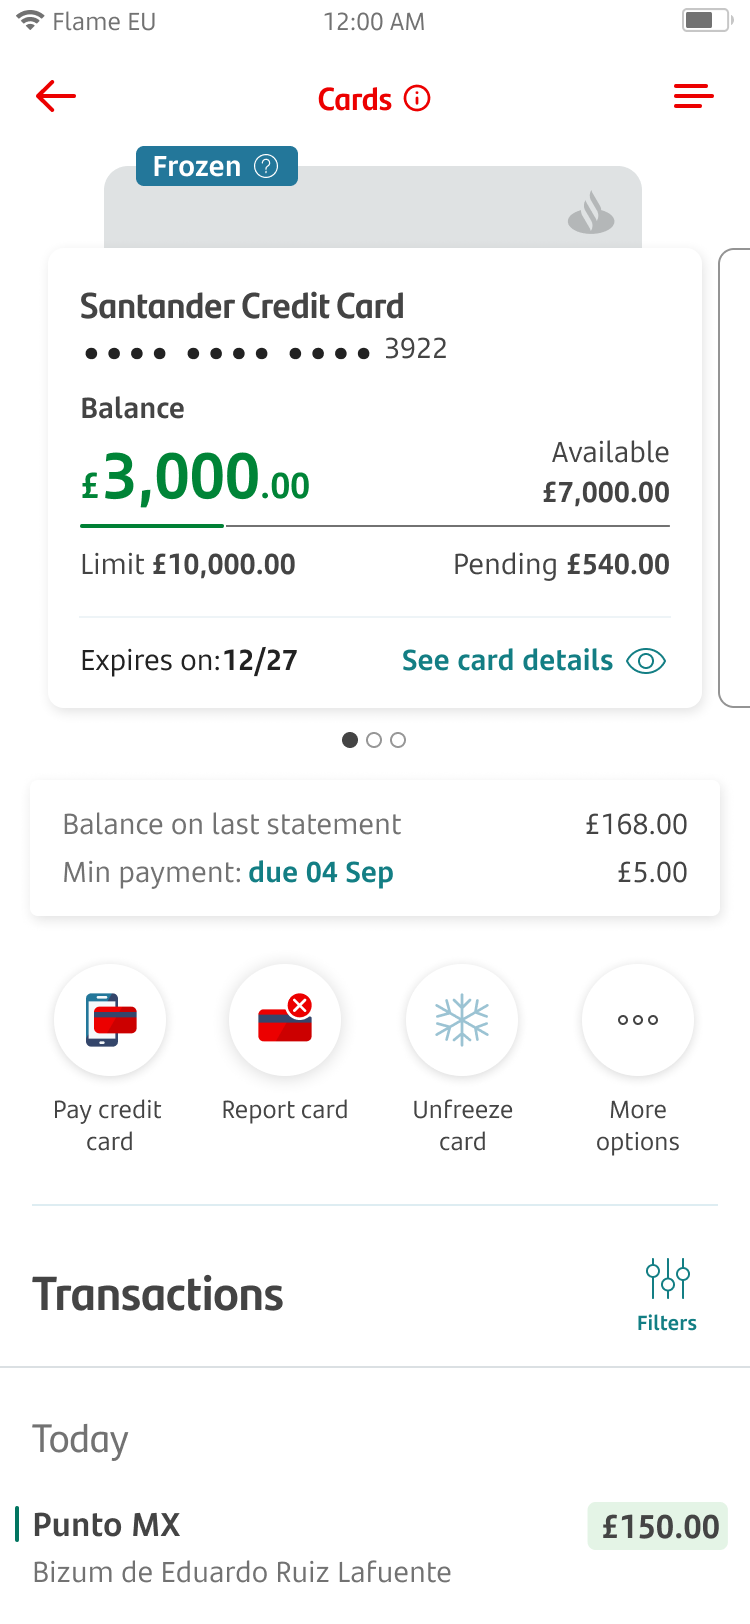Open Pay credit card
750x1624 pixels.
[110, 1020]
